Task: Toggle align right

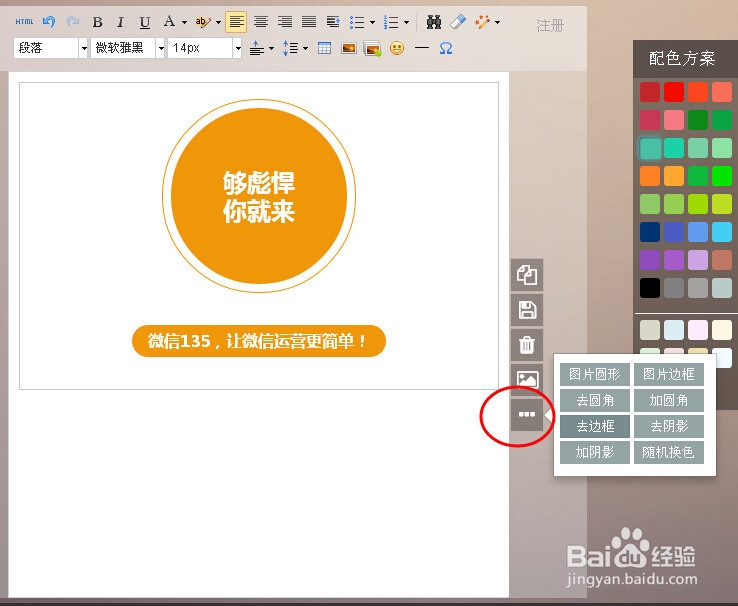Action: tap(285, 22)
